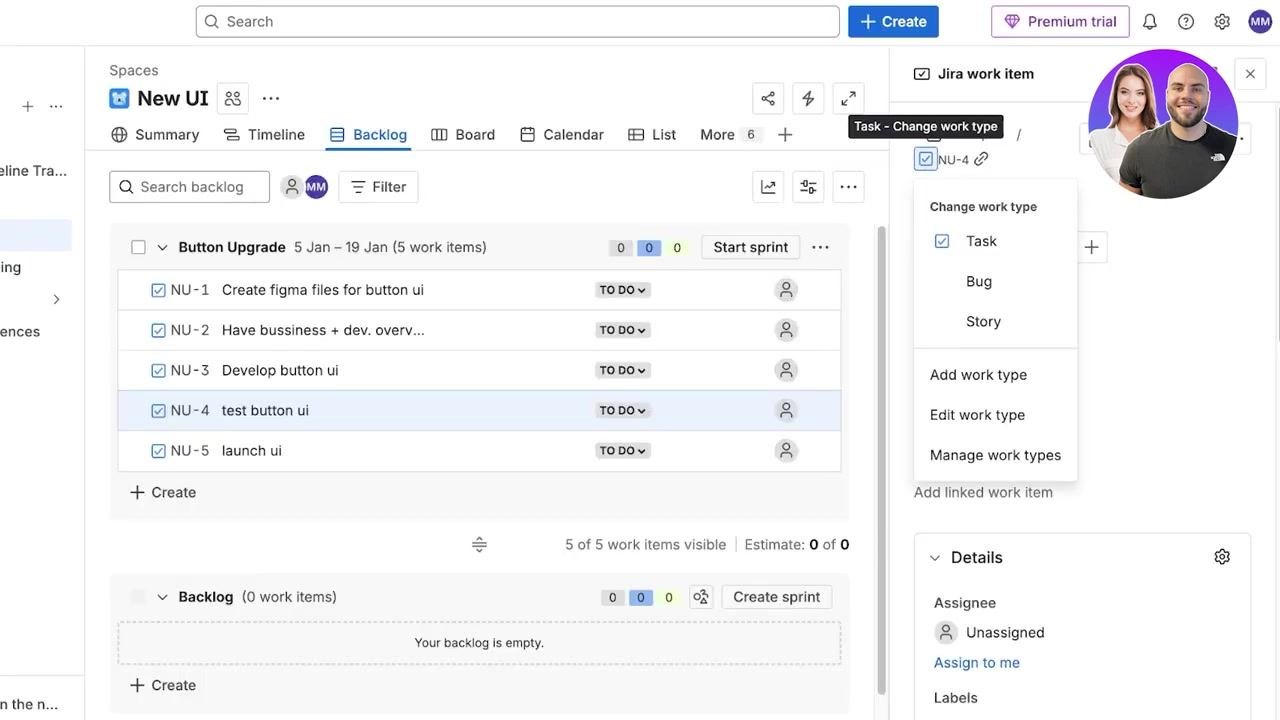Click the plus icon in left sidebar
Image resolution: width=1280 pixels, height=720 pixels.
28,106
